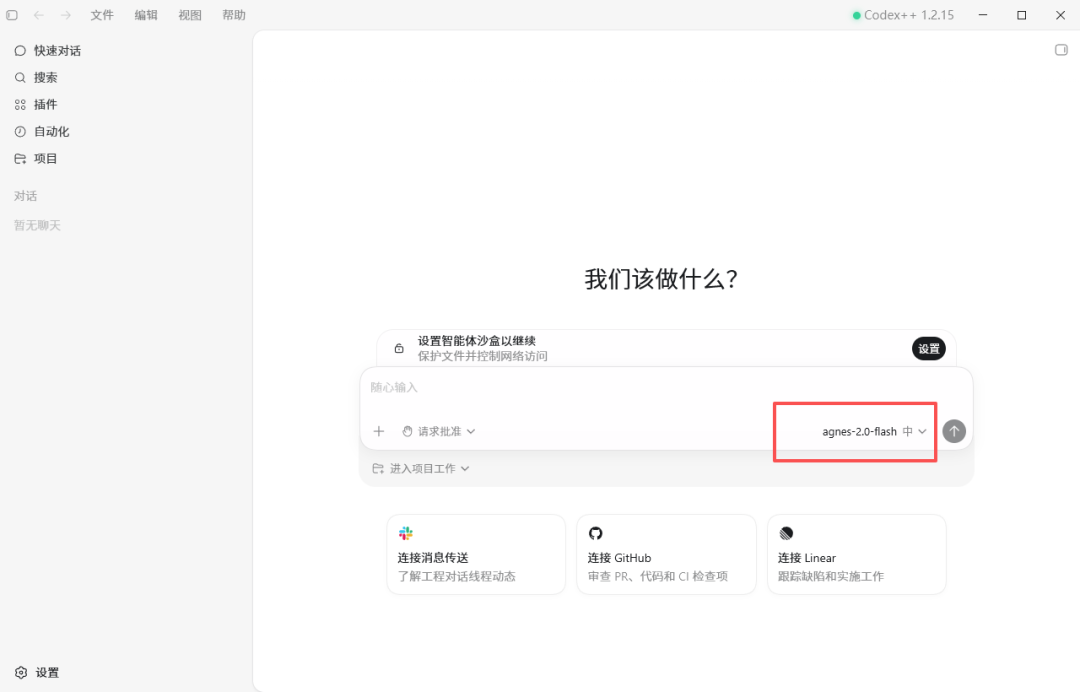Viewport: 1080px width, 692px height.
Task: Open the 连接消息传送 card
Action: [476, 554]
